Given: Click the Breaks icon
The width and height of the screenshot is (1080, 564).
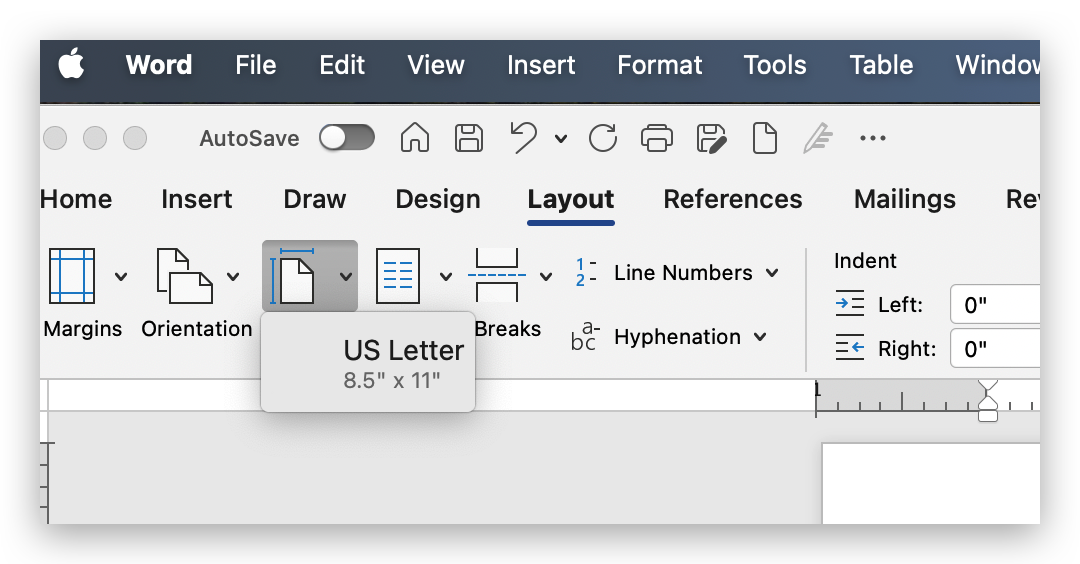Looking at the screenshot, I should (x=497, y=275).
